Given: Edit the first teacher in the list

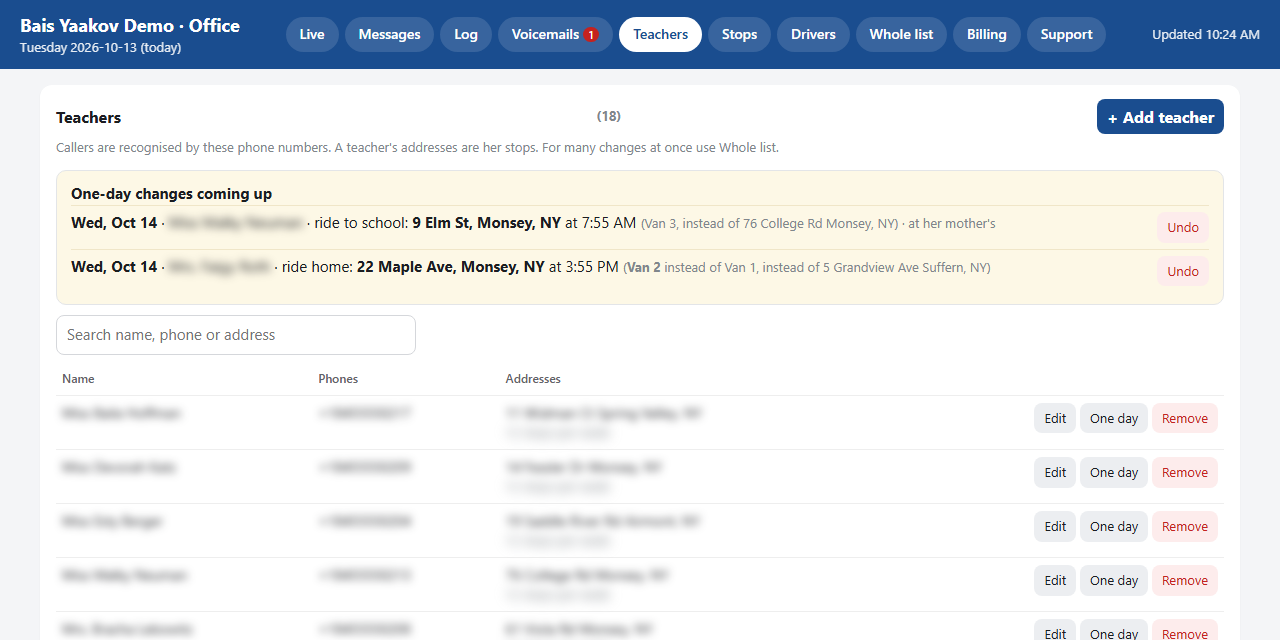Looking at the screenshot, I should click(x=1055, y=419).
